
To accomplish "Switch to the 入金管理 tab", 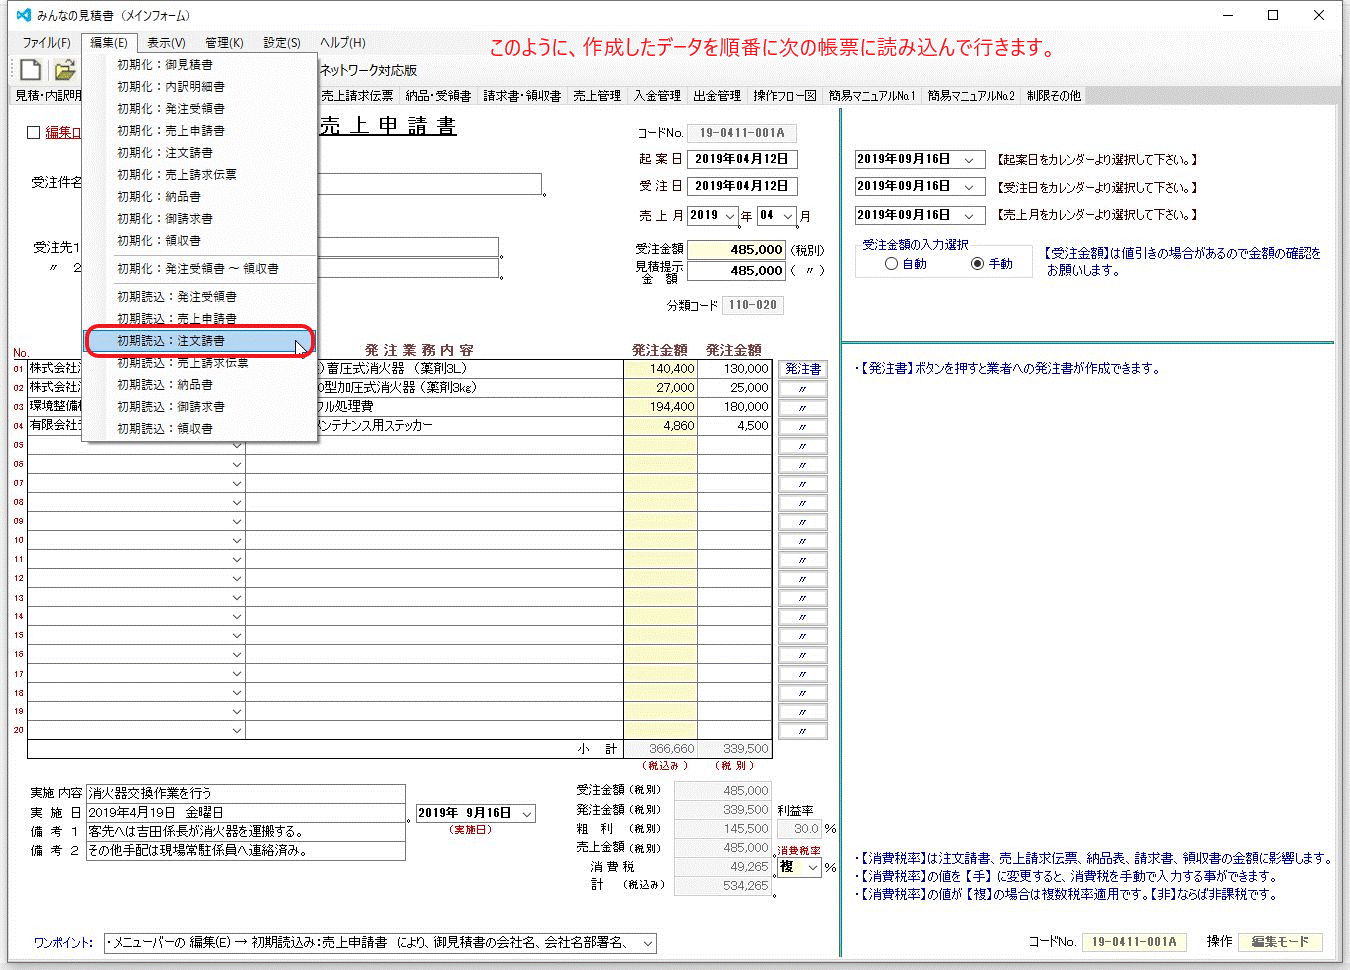I will tap(657, 96).
